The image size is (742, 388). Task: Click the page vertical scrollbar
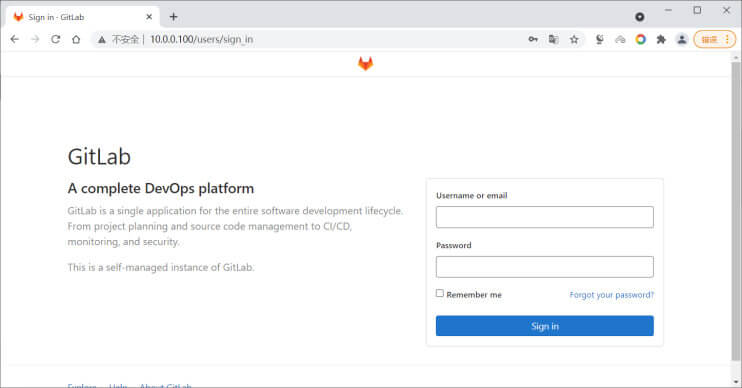pyautogui.click(x=736, y=211)
